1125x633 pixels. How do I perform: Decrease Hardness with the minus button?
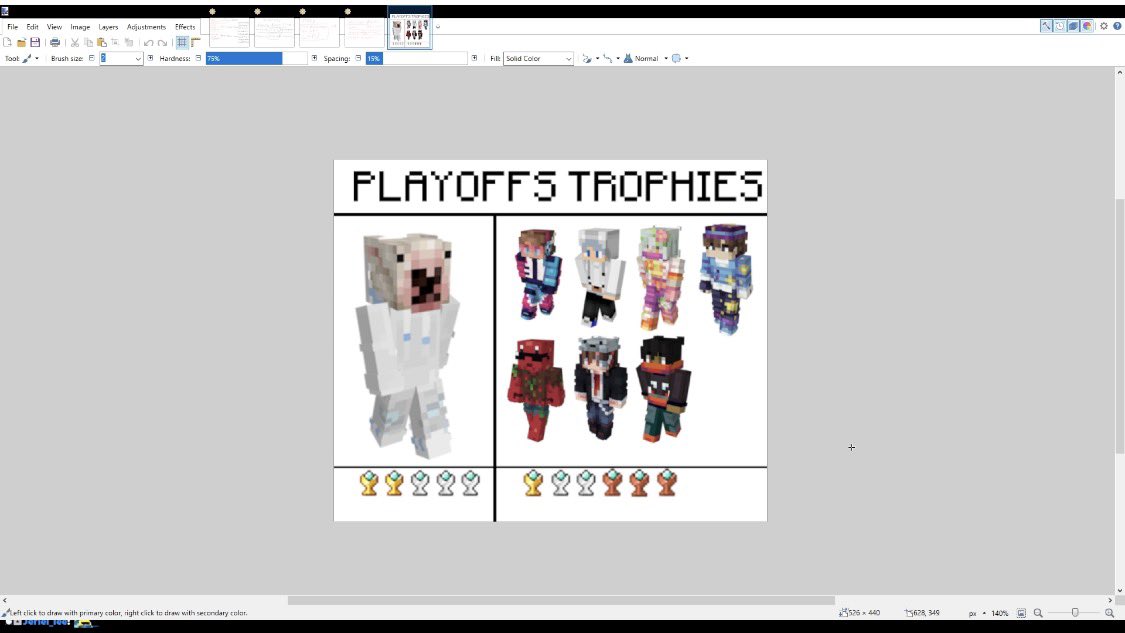click(x=198, y=58)
